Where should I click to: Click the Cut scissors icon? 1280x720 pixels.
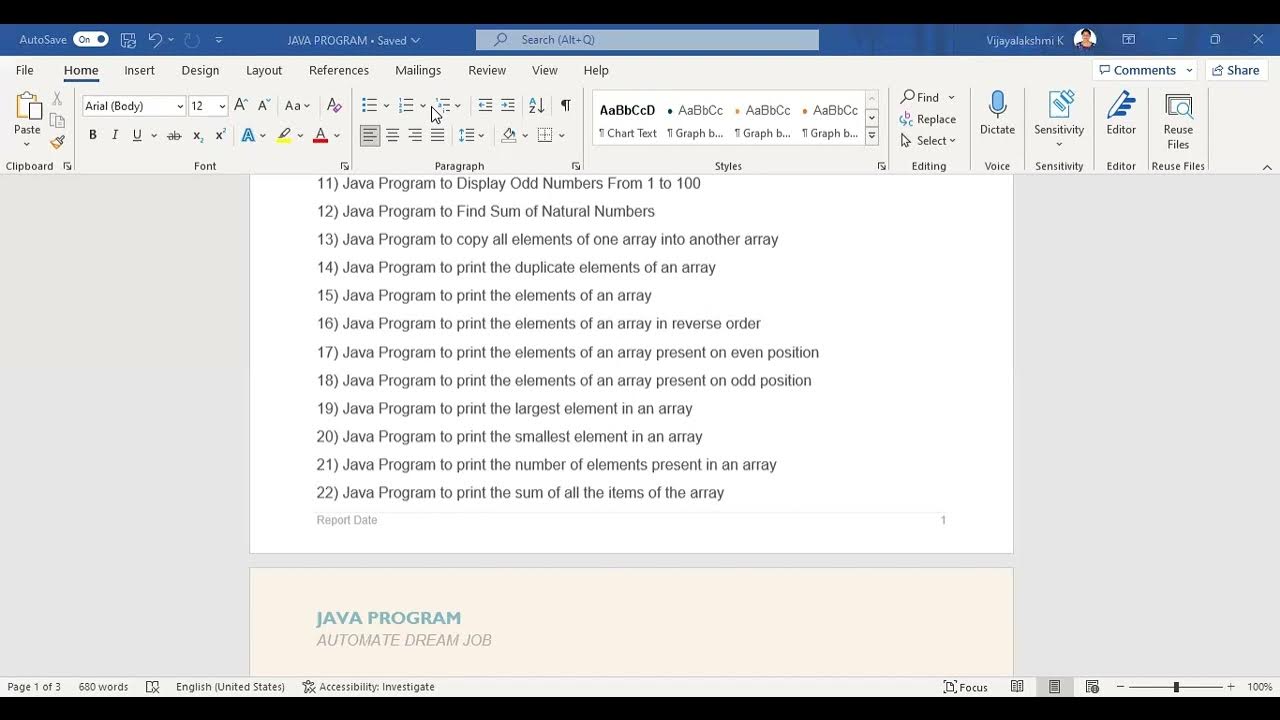[x=57, y=99]
